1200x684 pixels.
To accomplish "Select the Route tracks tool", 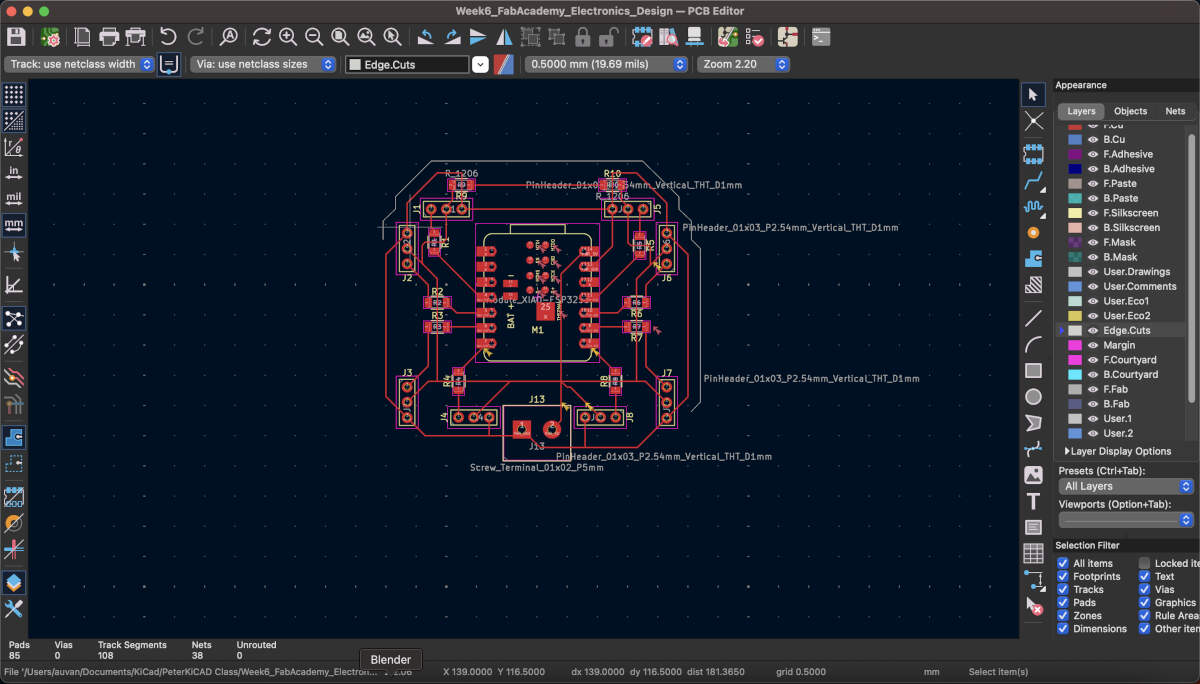I will tap(1034, 181).
